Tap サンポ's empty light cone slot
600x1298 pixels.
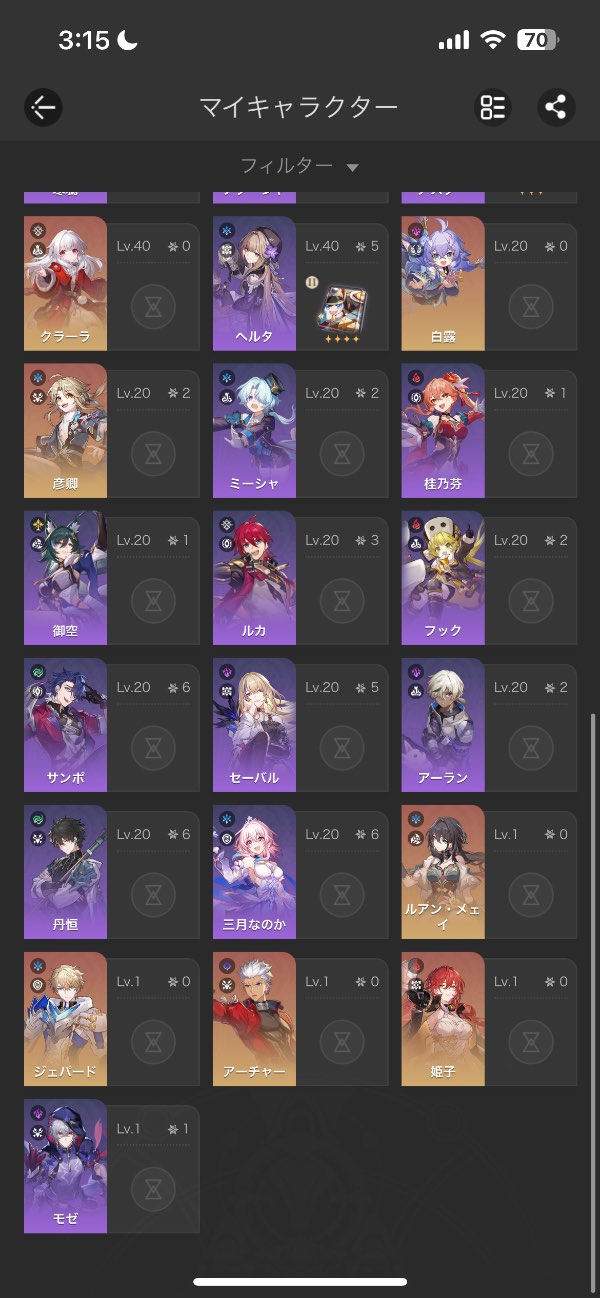click(x=153, y=749)
